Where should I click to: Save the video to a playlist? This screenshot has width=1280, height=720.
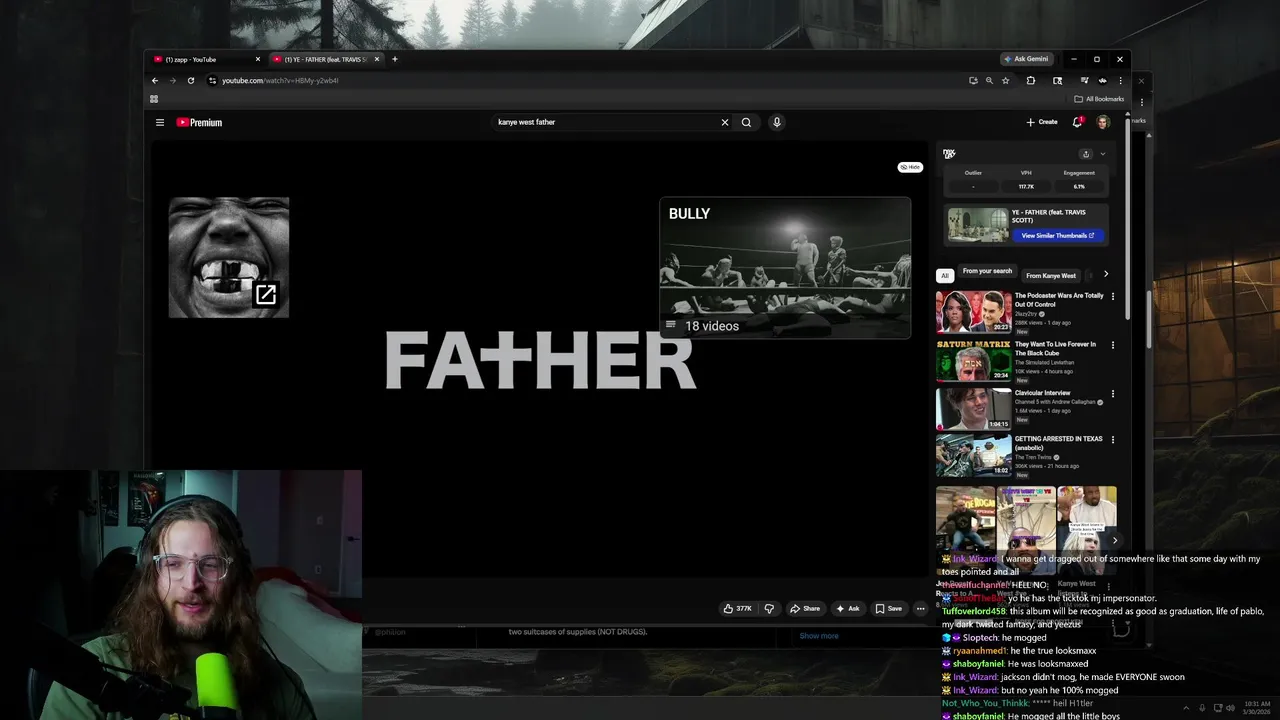point(888,608)
